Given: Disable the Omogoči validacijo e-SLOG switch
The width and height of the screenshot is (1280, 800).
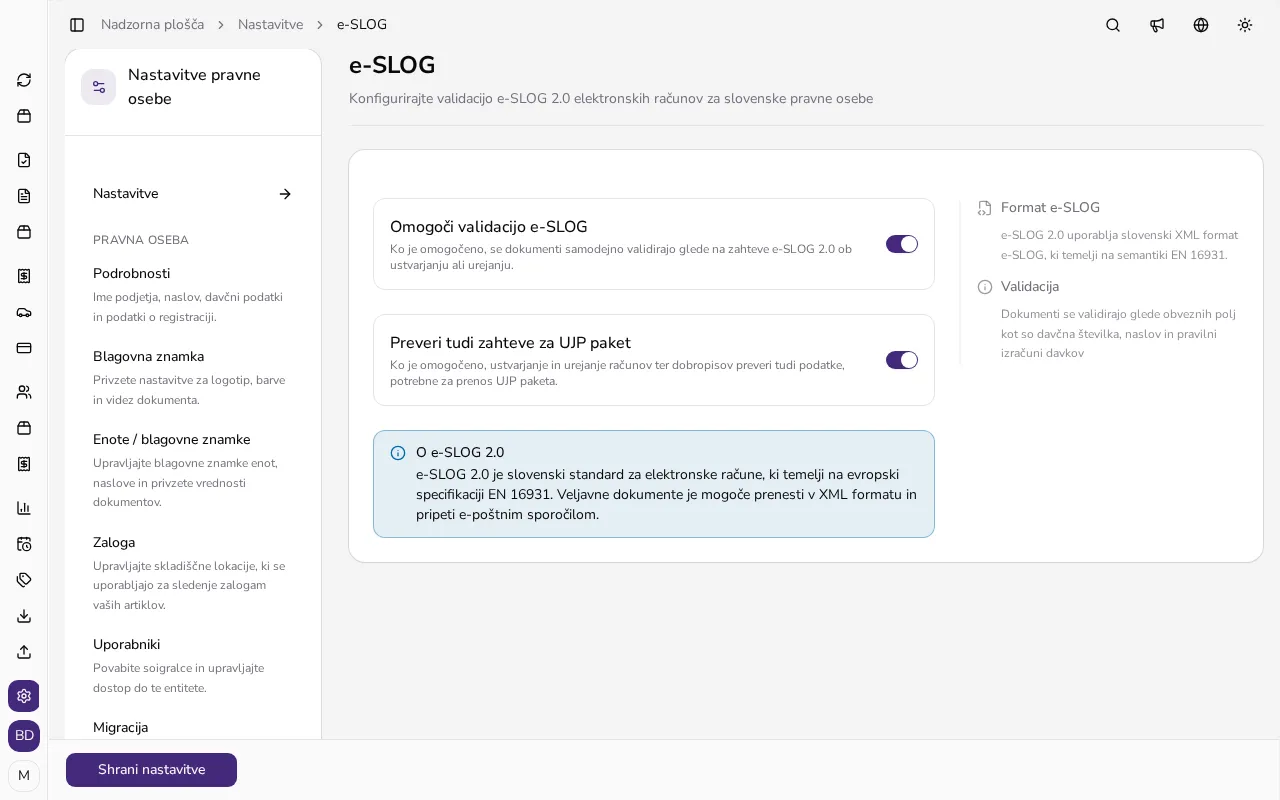Looking at the screenshot, I should [x=902, y=244].
